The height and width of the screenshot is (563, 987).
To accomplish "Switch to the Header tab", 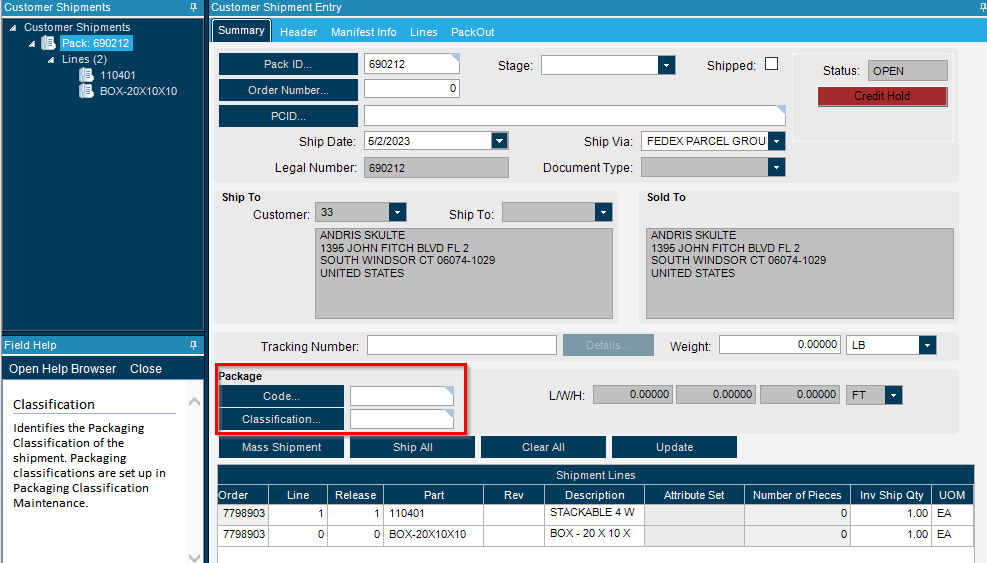I will (298, 32).
